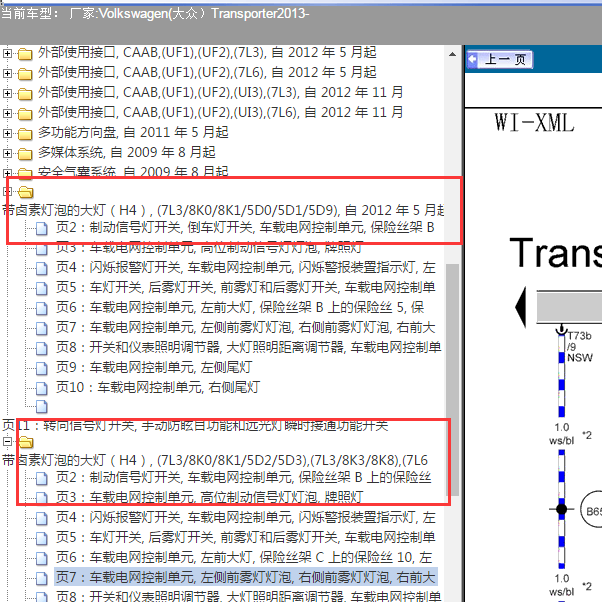This screenshot has width=602, height=602.
Task: Expand the 多媒体系统 folder node
Action: (x=7, y=153)
